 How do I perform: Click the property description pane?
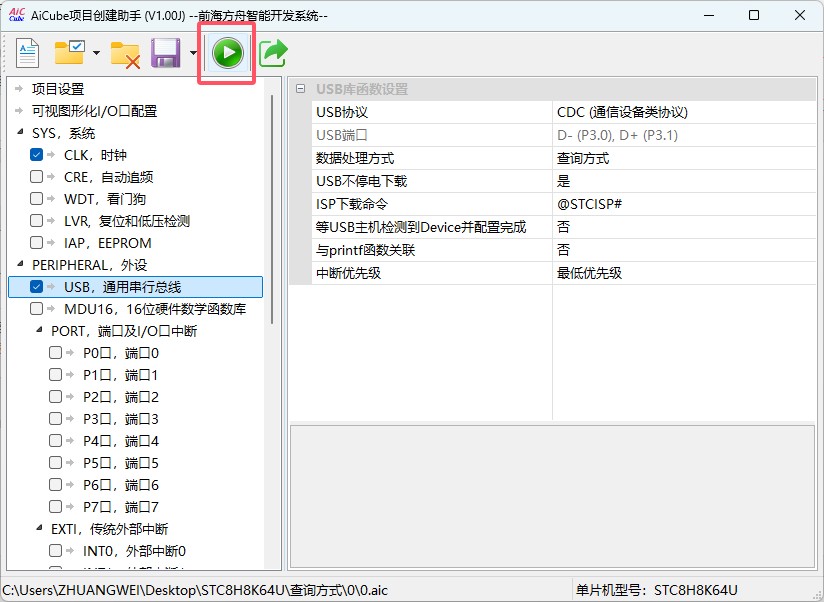tap(552, 496)
